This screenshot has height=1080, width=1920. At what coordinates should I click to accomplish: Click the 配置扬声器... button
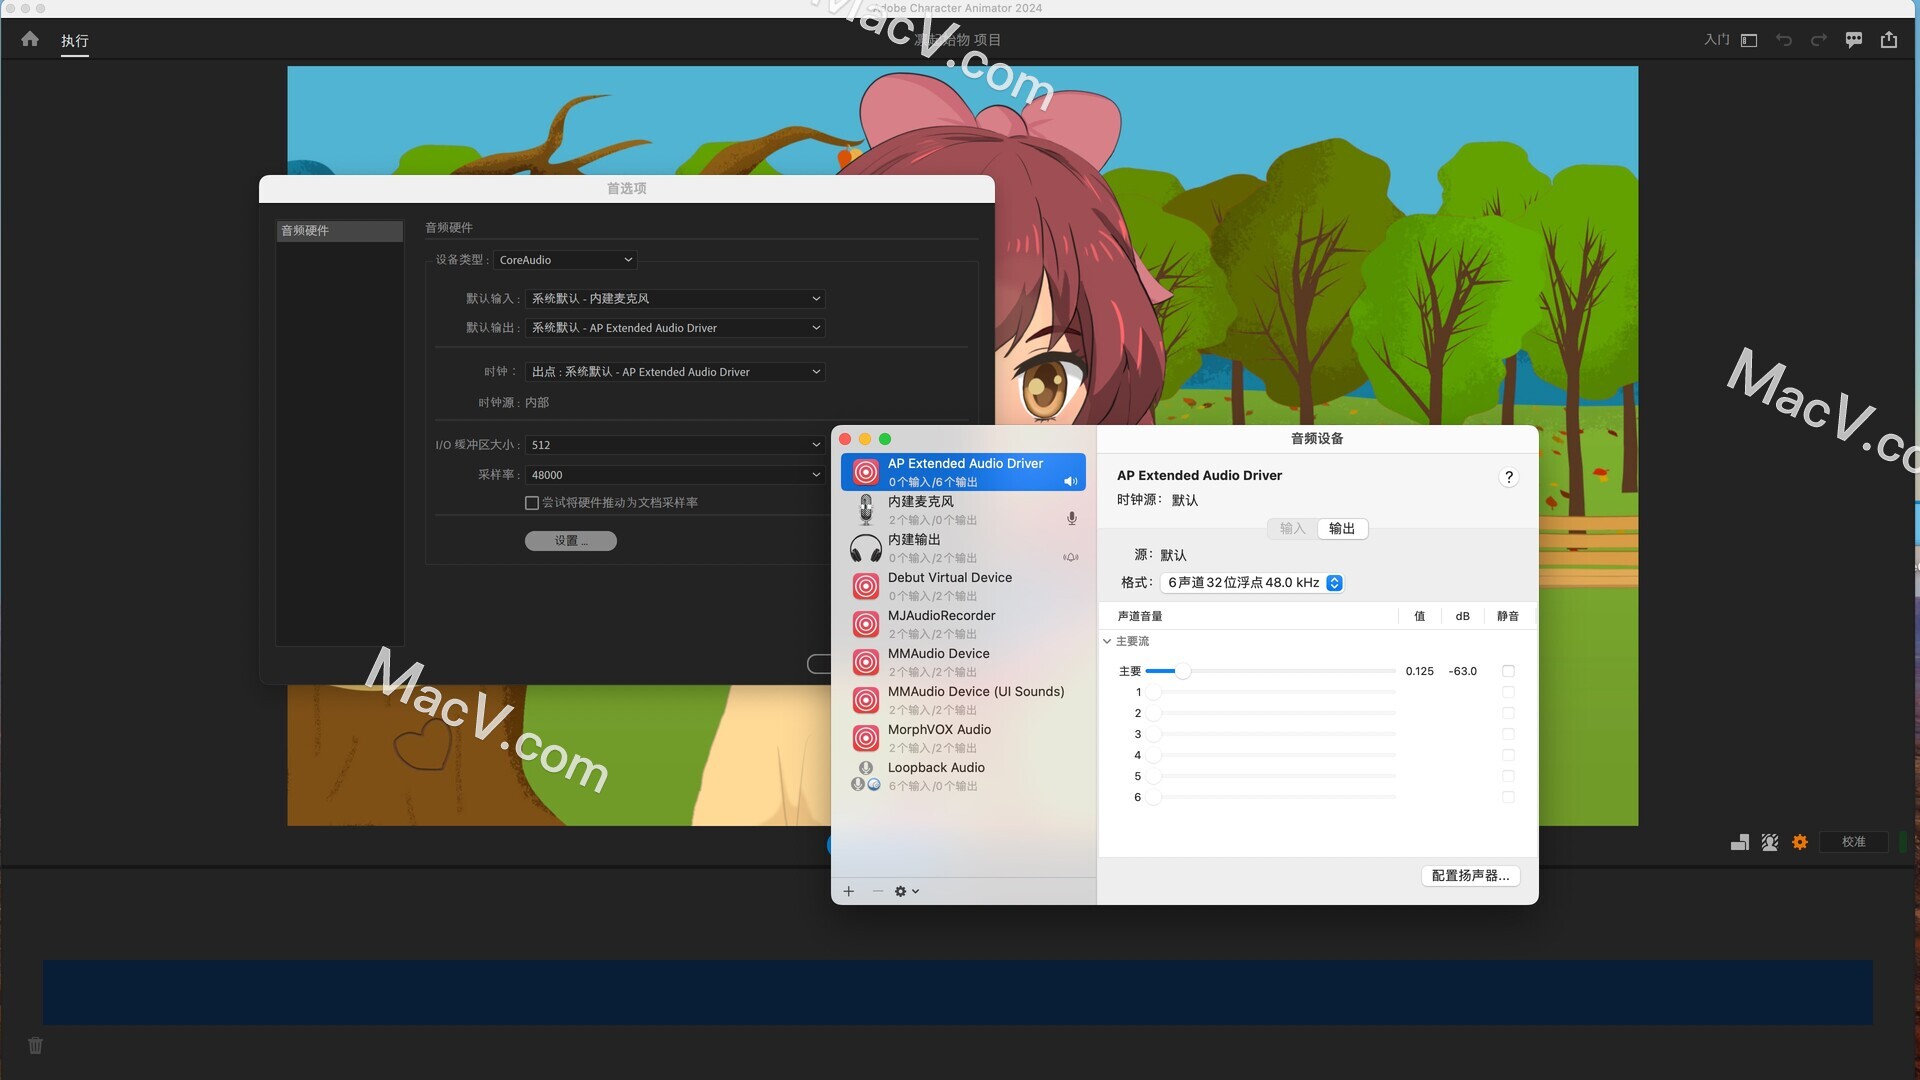coord(1471,876)
